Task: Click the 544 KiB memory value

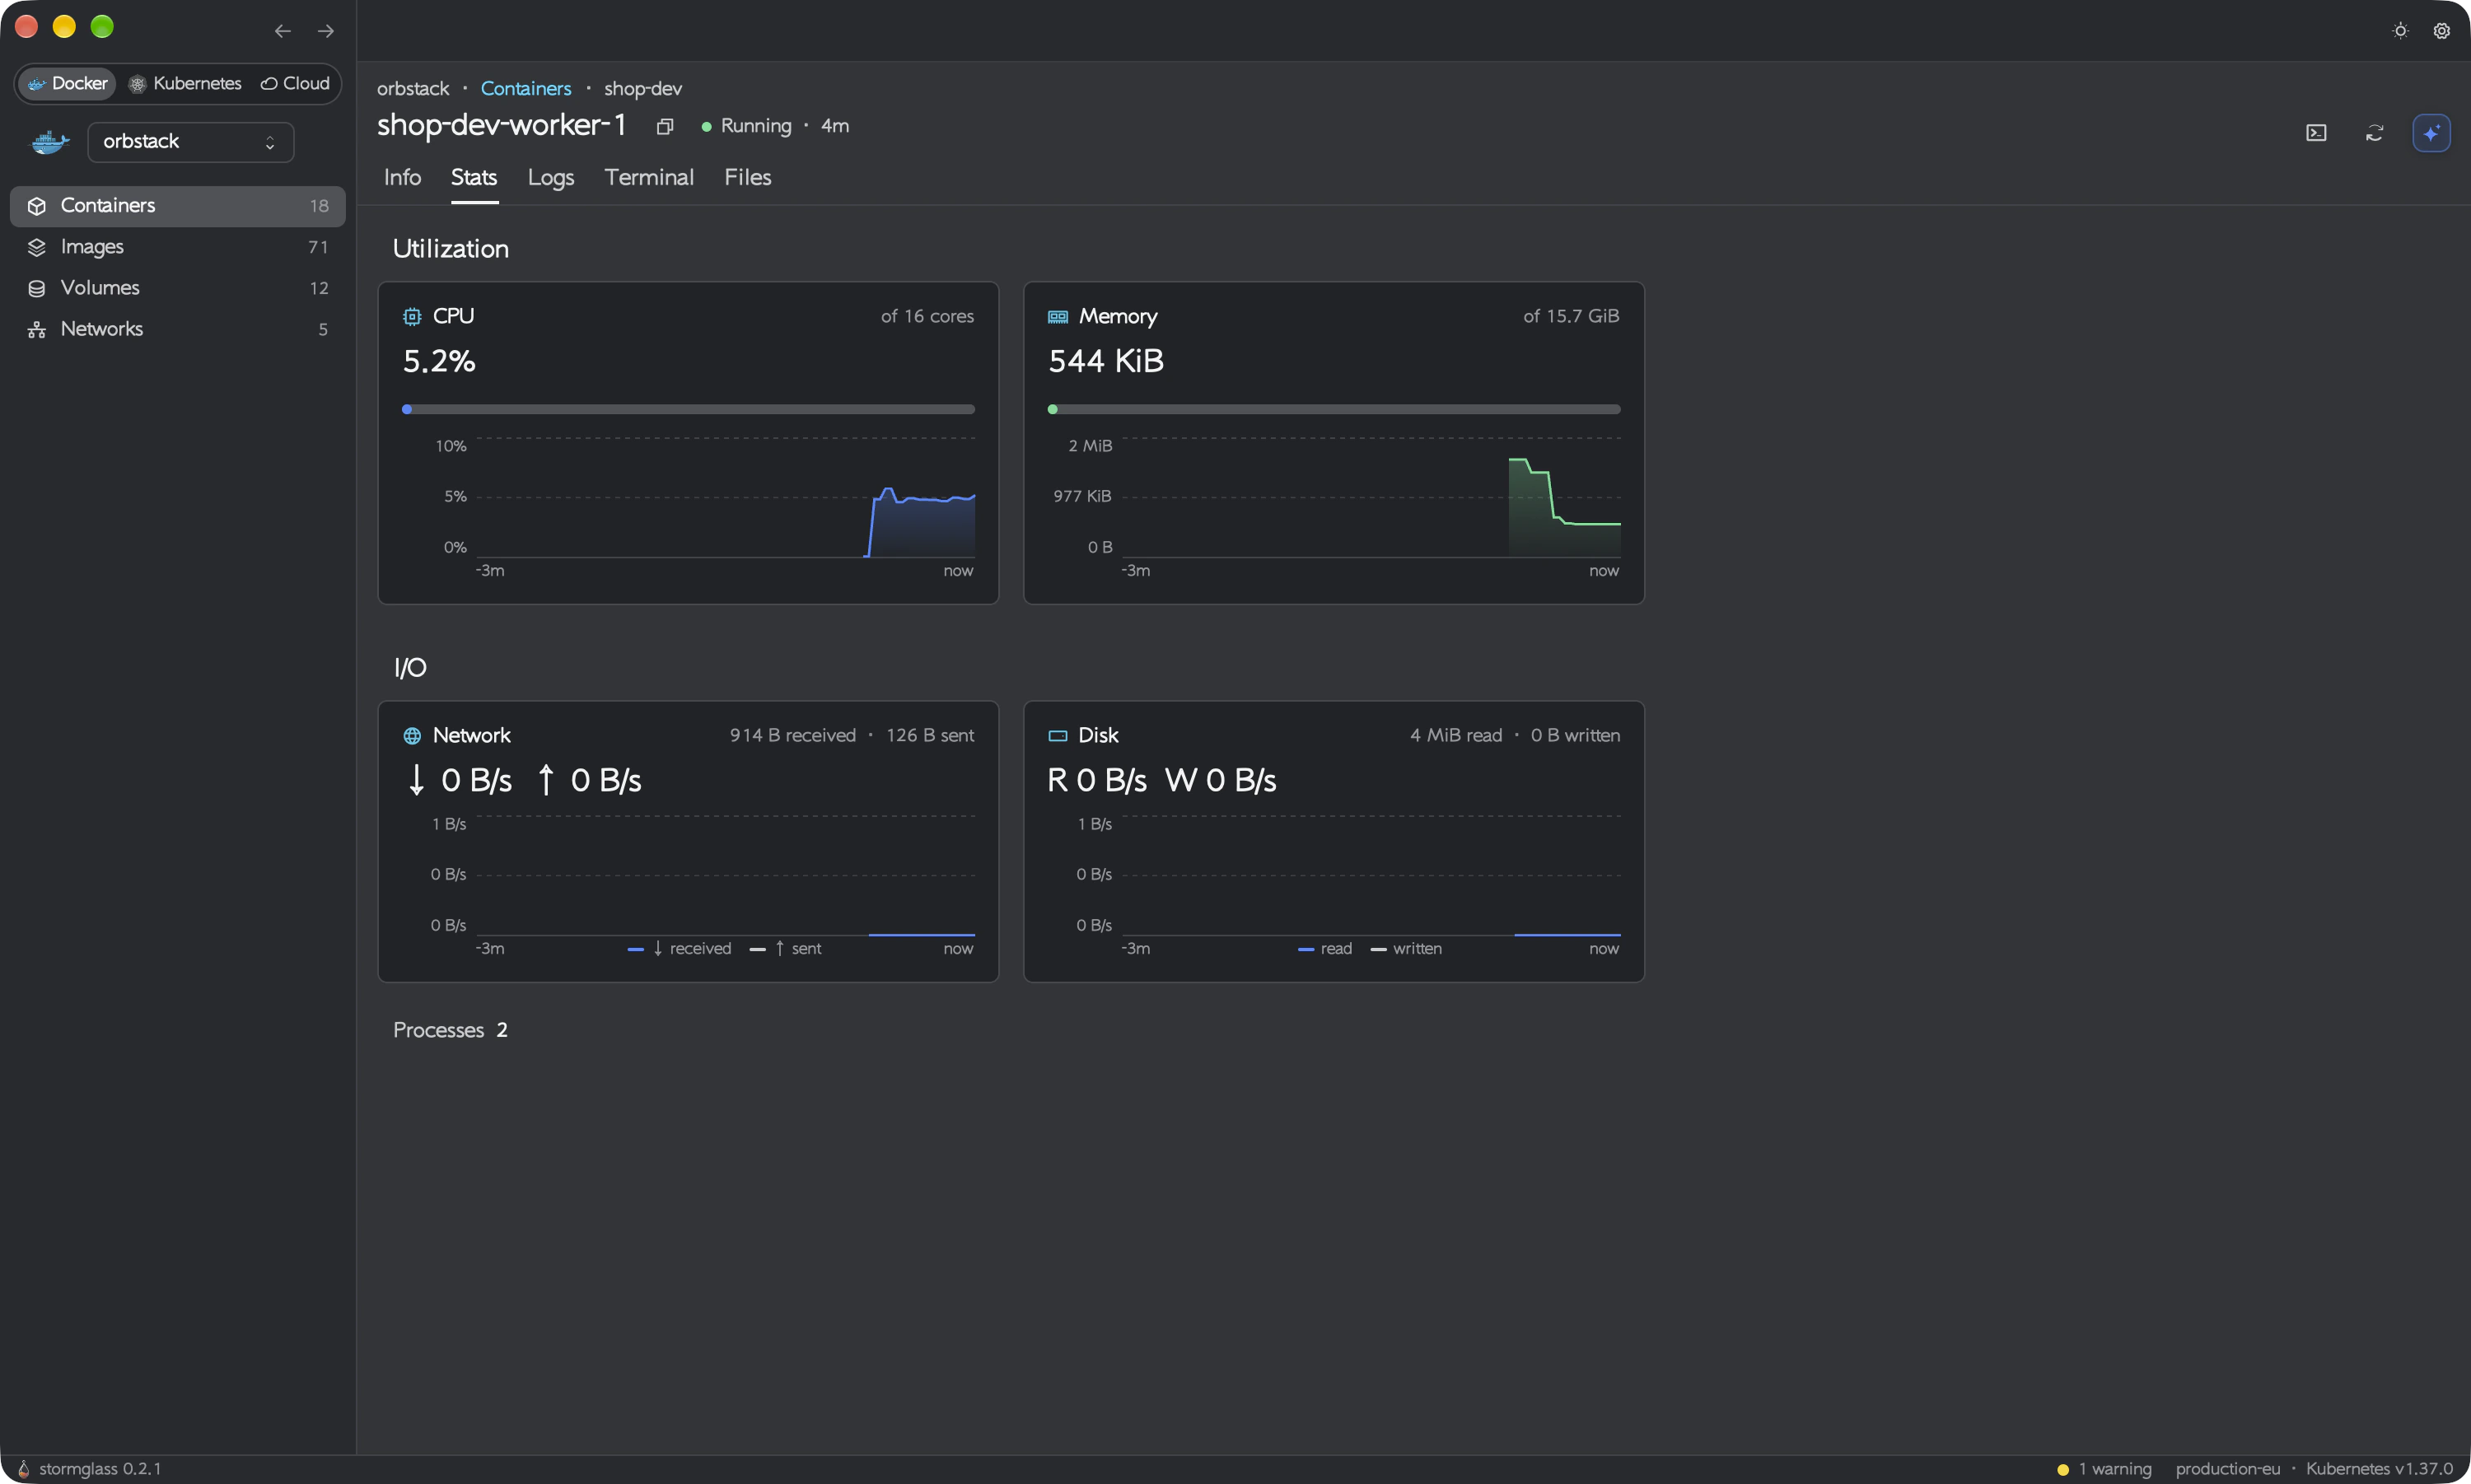Action: point(1106,361)
